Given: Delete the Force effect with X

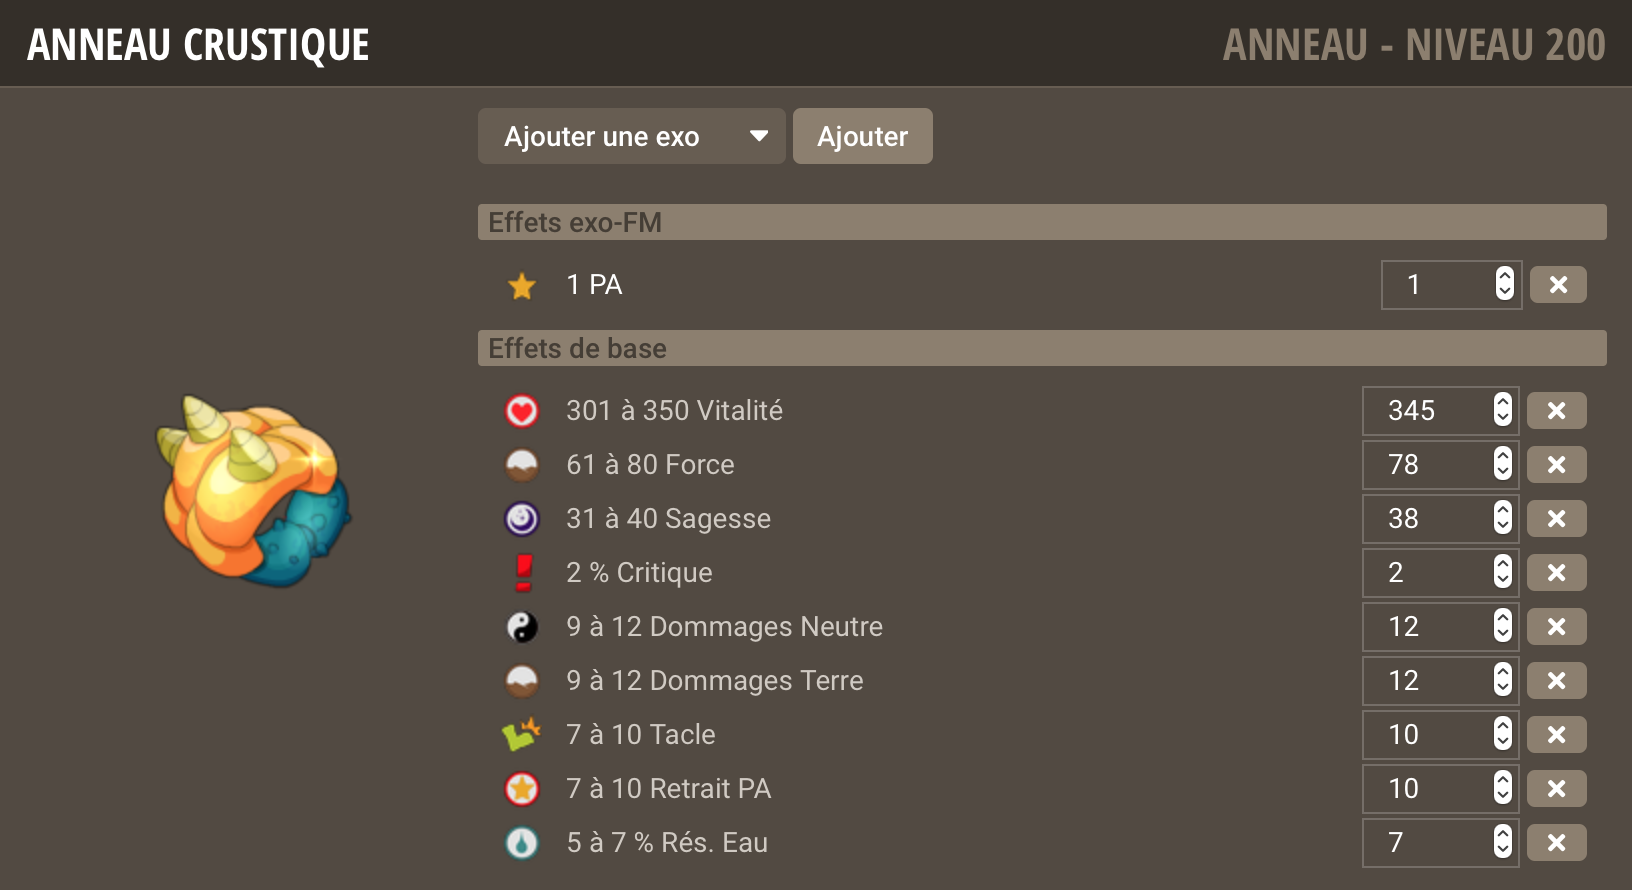Looking at the screenshot, I should pyautogui.click(x=1556, y=465).
